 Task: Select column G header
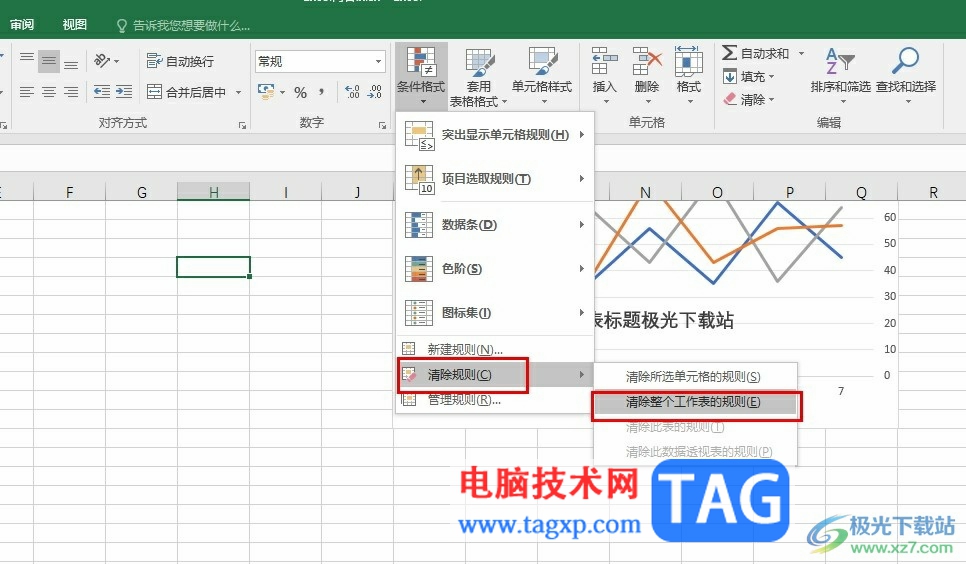(x=142, y=192)
